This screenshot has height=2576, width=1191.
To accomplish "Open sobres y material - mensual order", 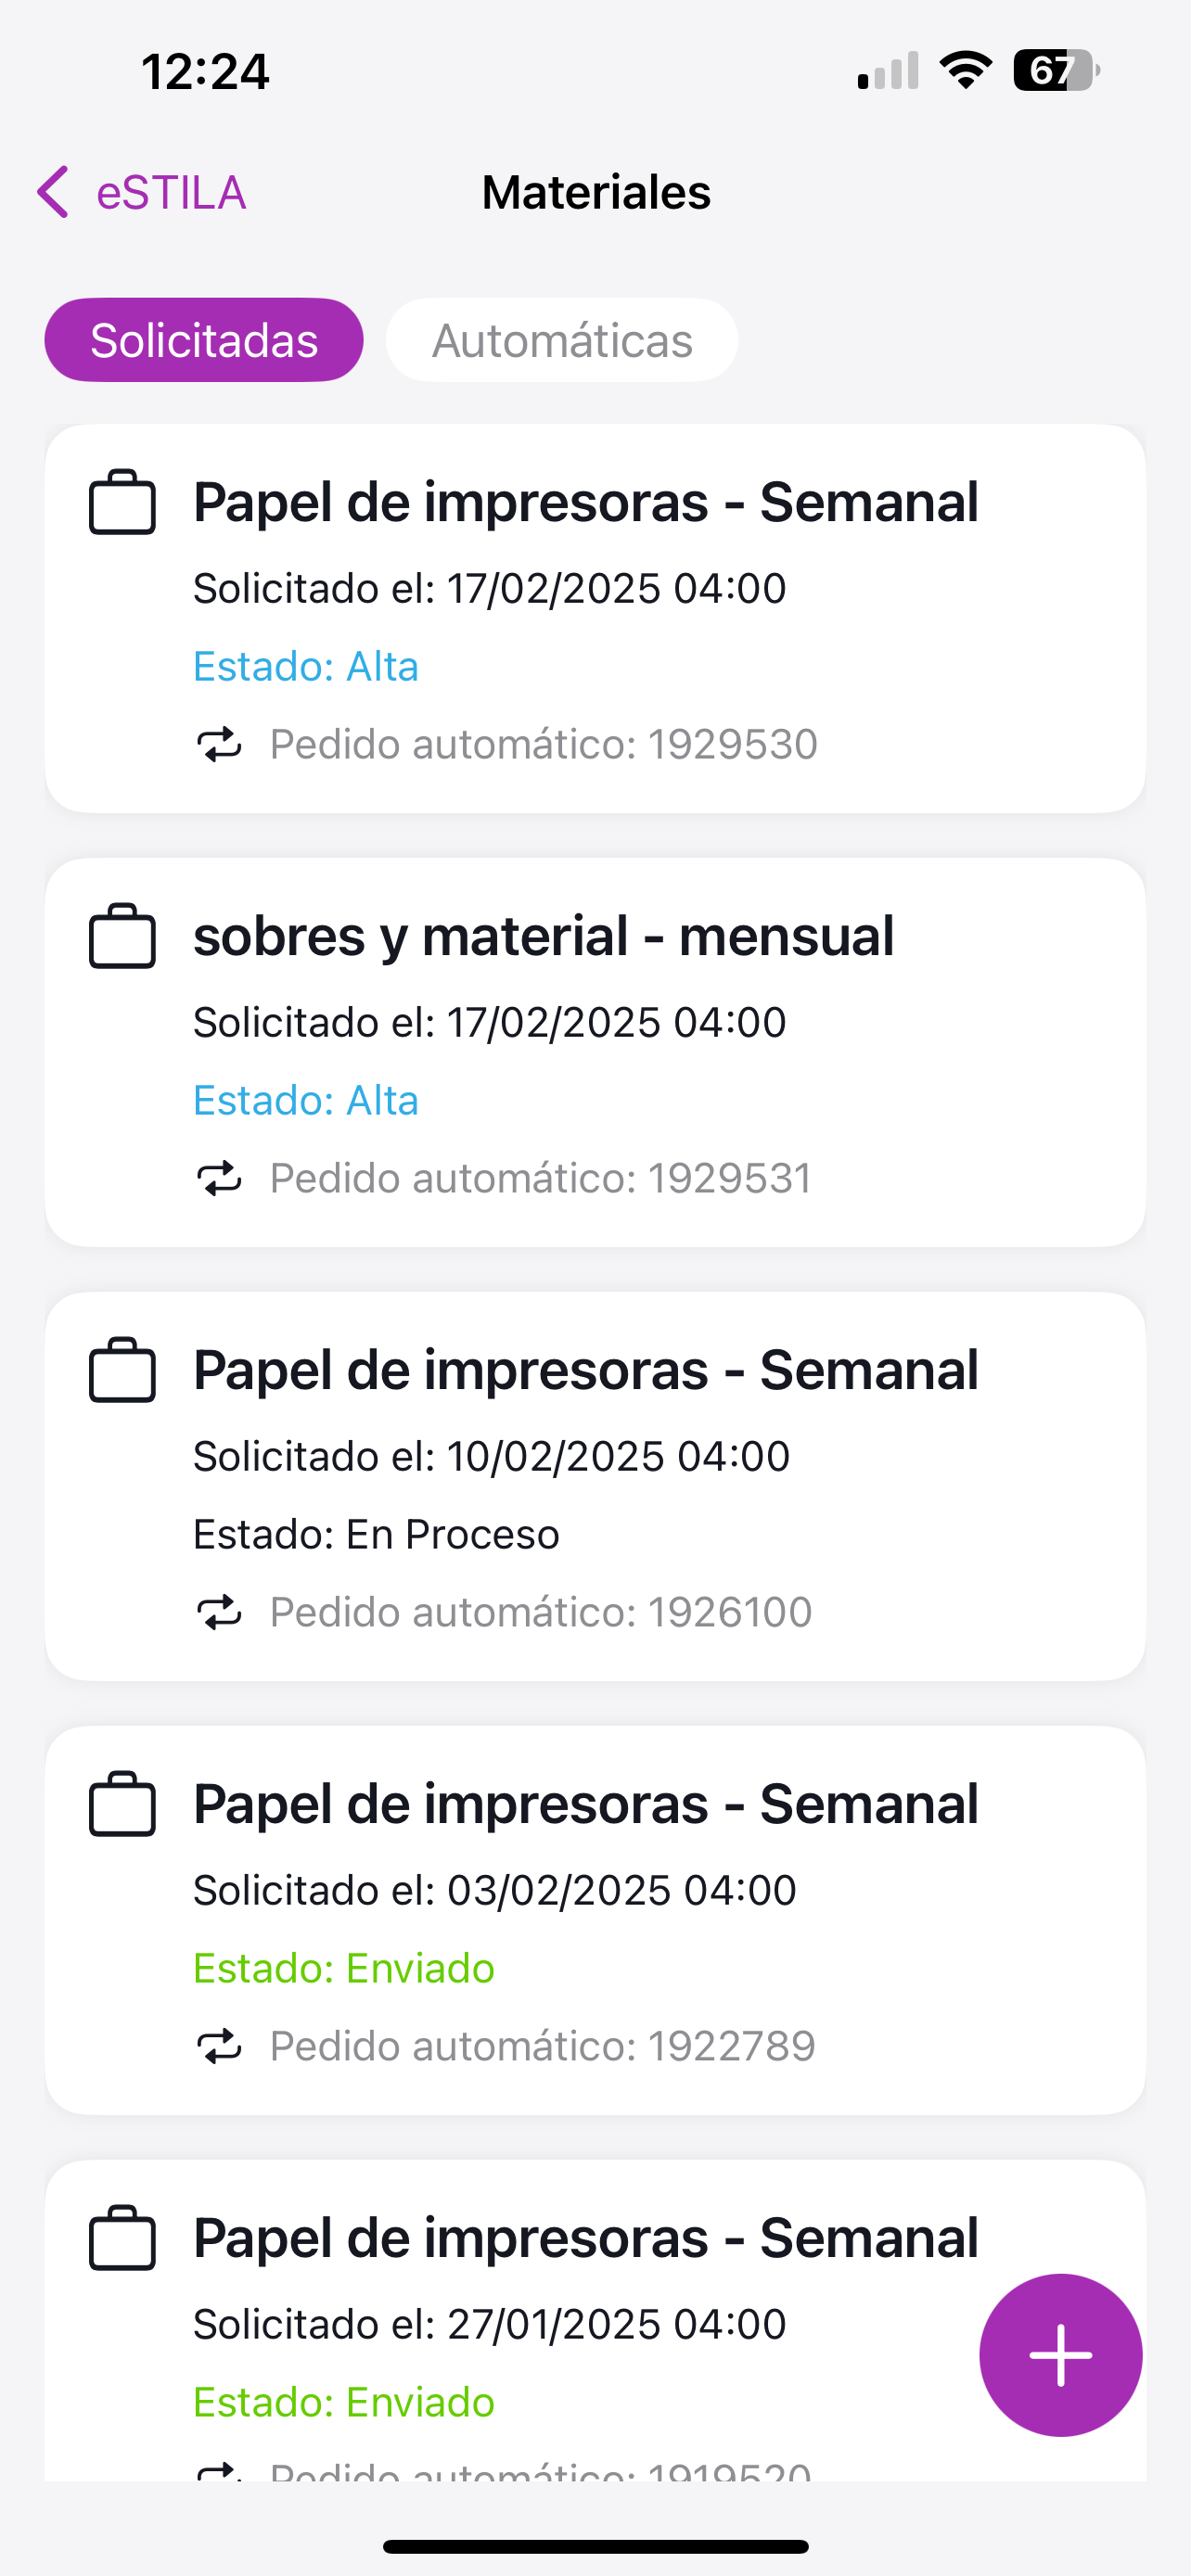I will pos(543,937).
